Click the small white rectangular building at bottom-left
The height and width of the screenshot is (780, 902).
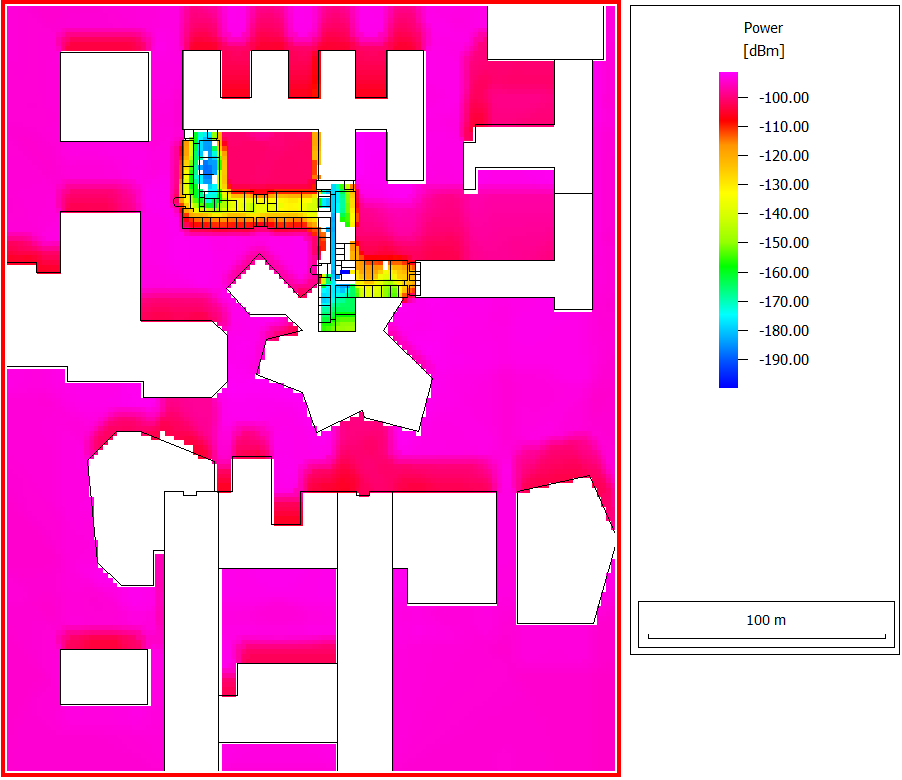(x=104, y=677)
